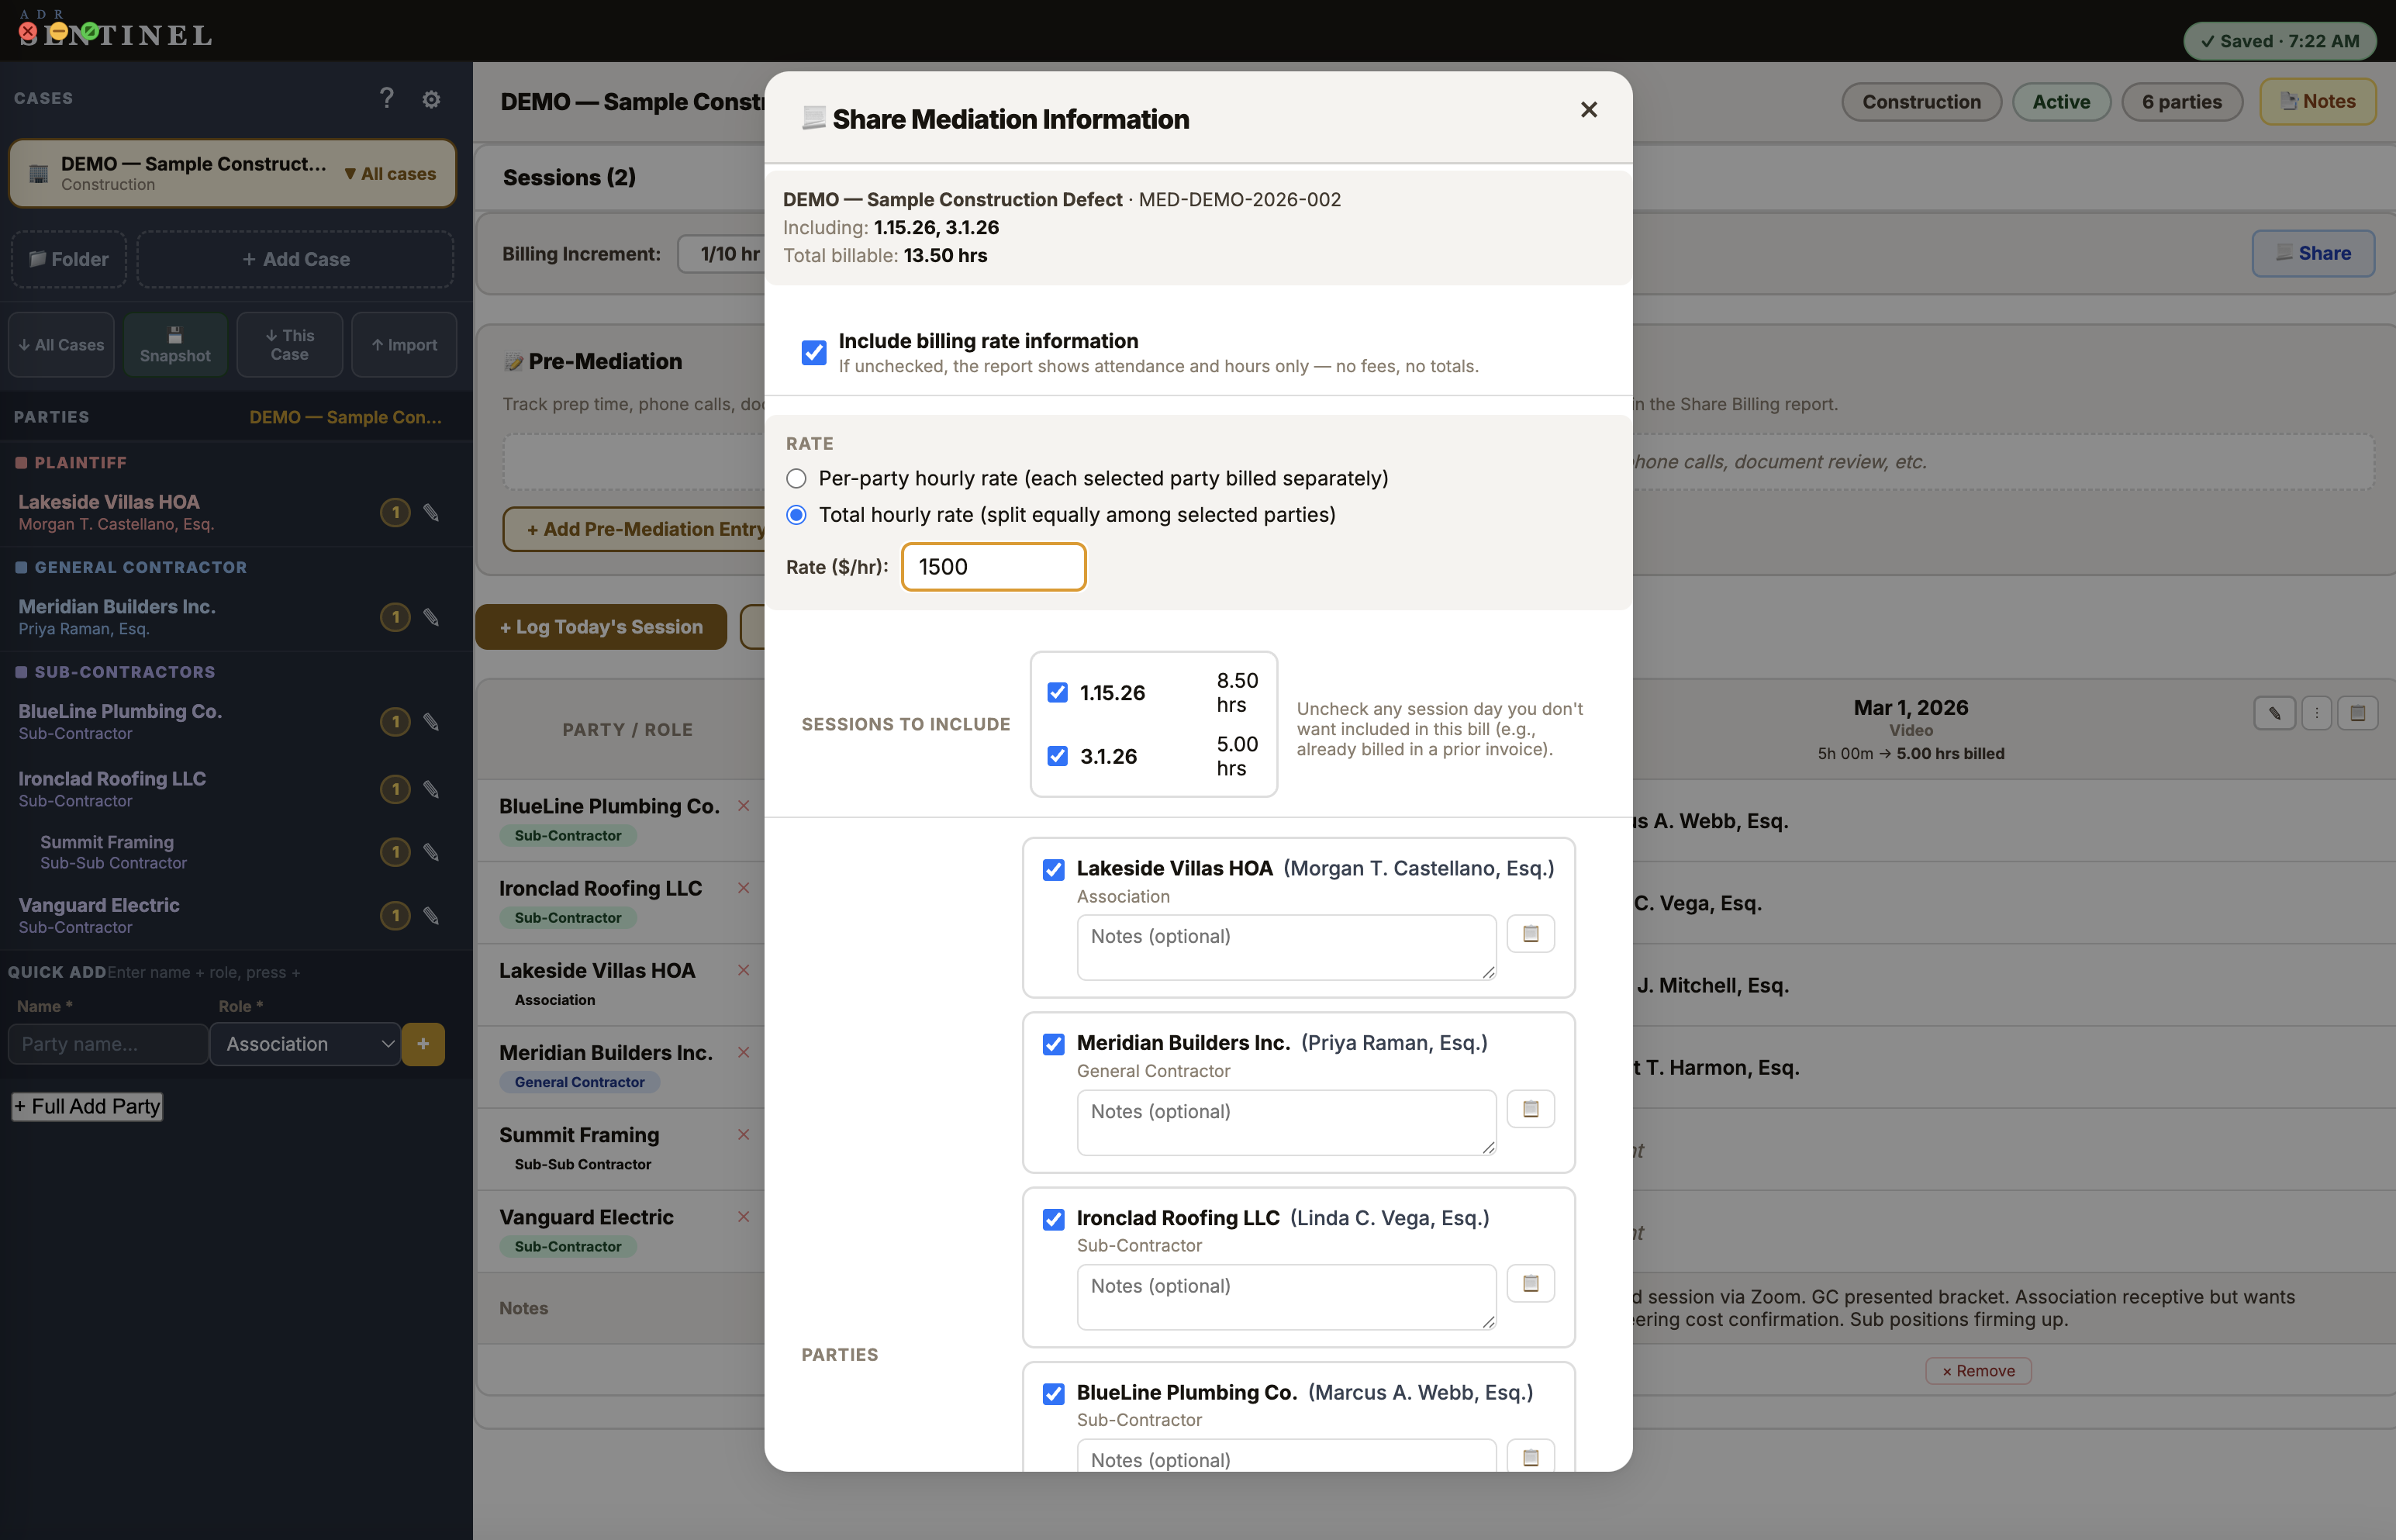This screenshot has width=2396, height=1540.
Task: Open the help question mark icon
Action: click(387, 98)
